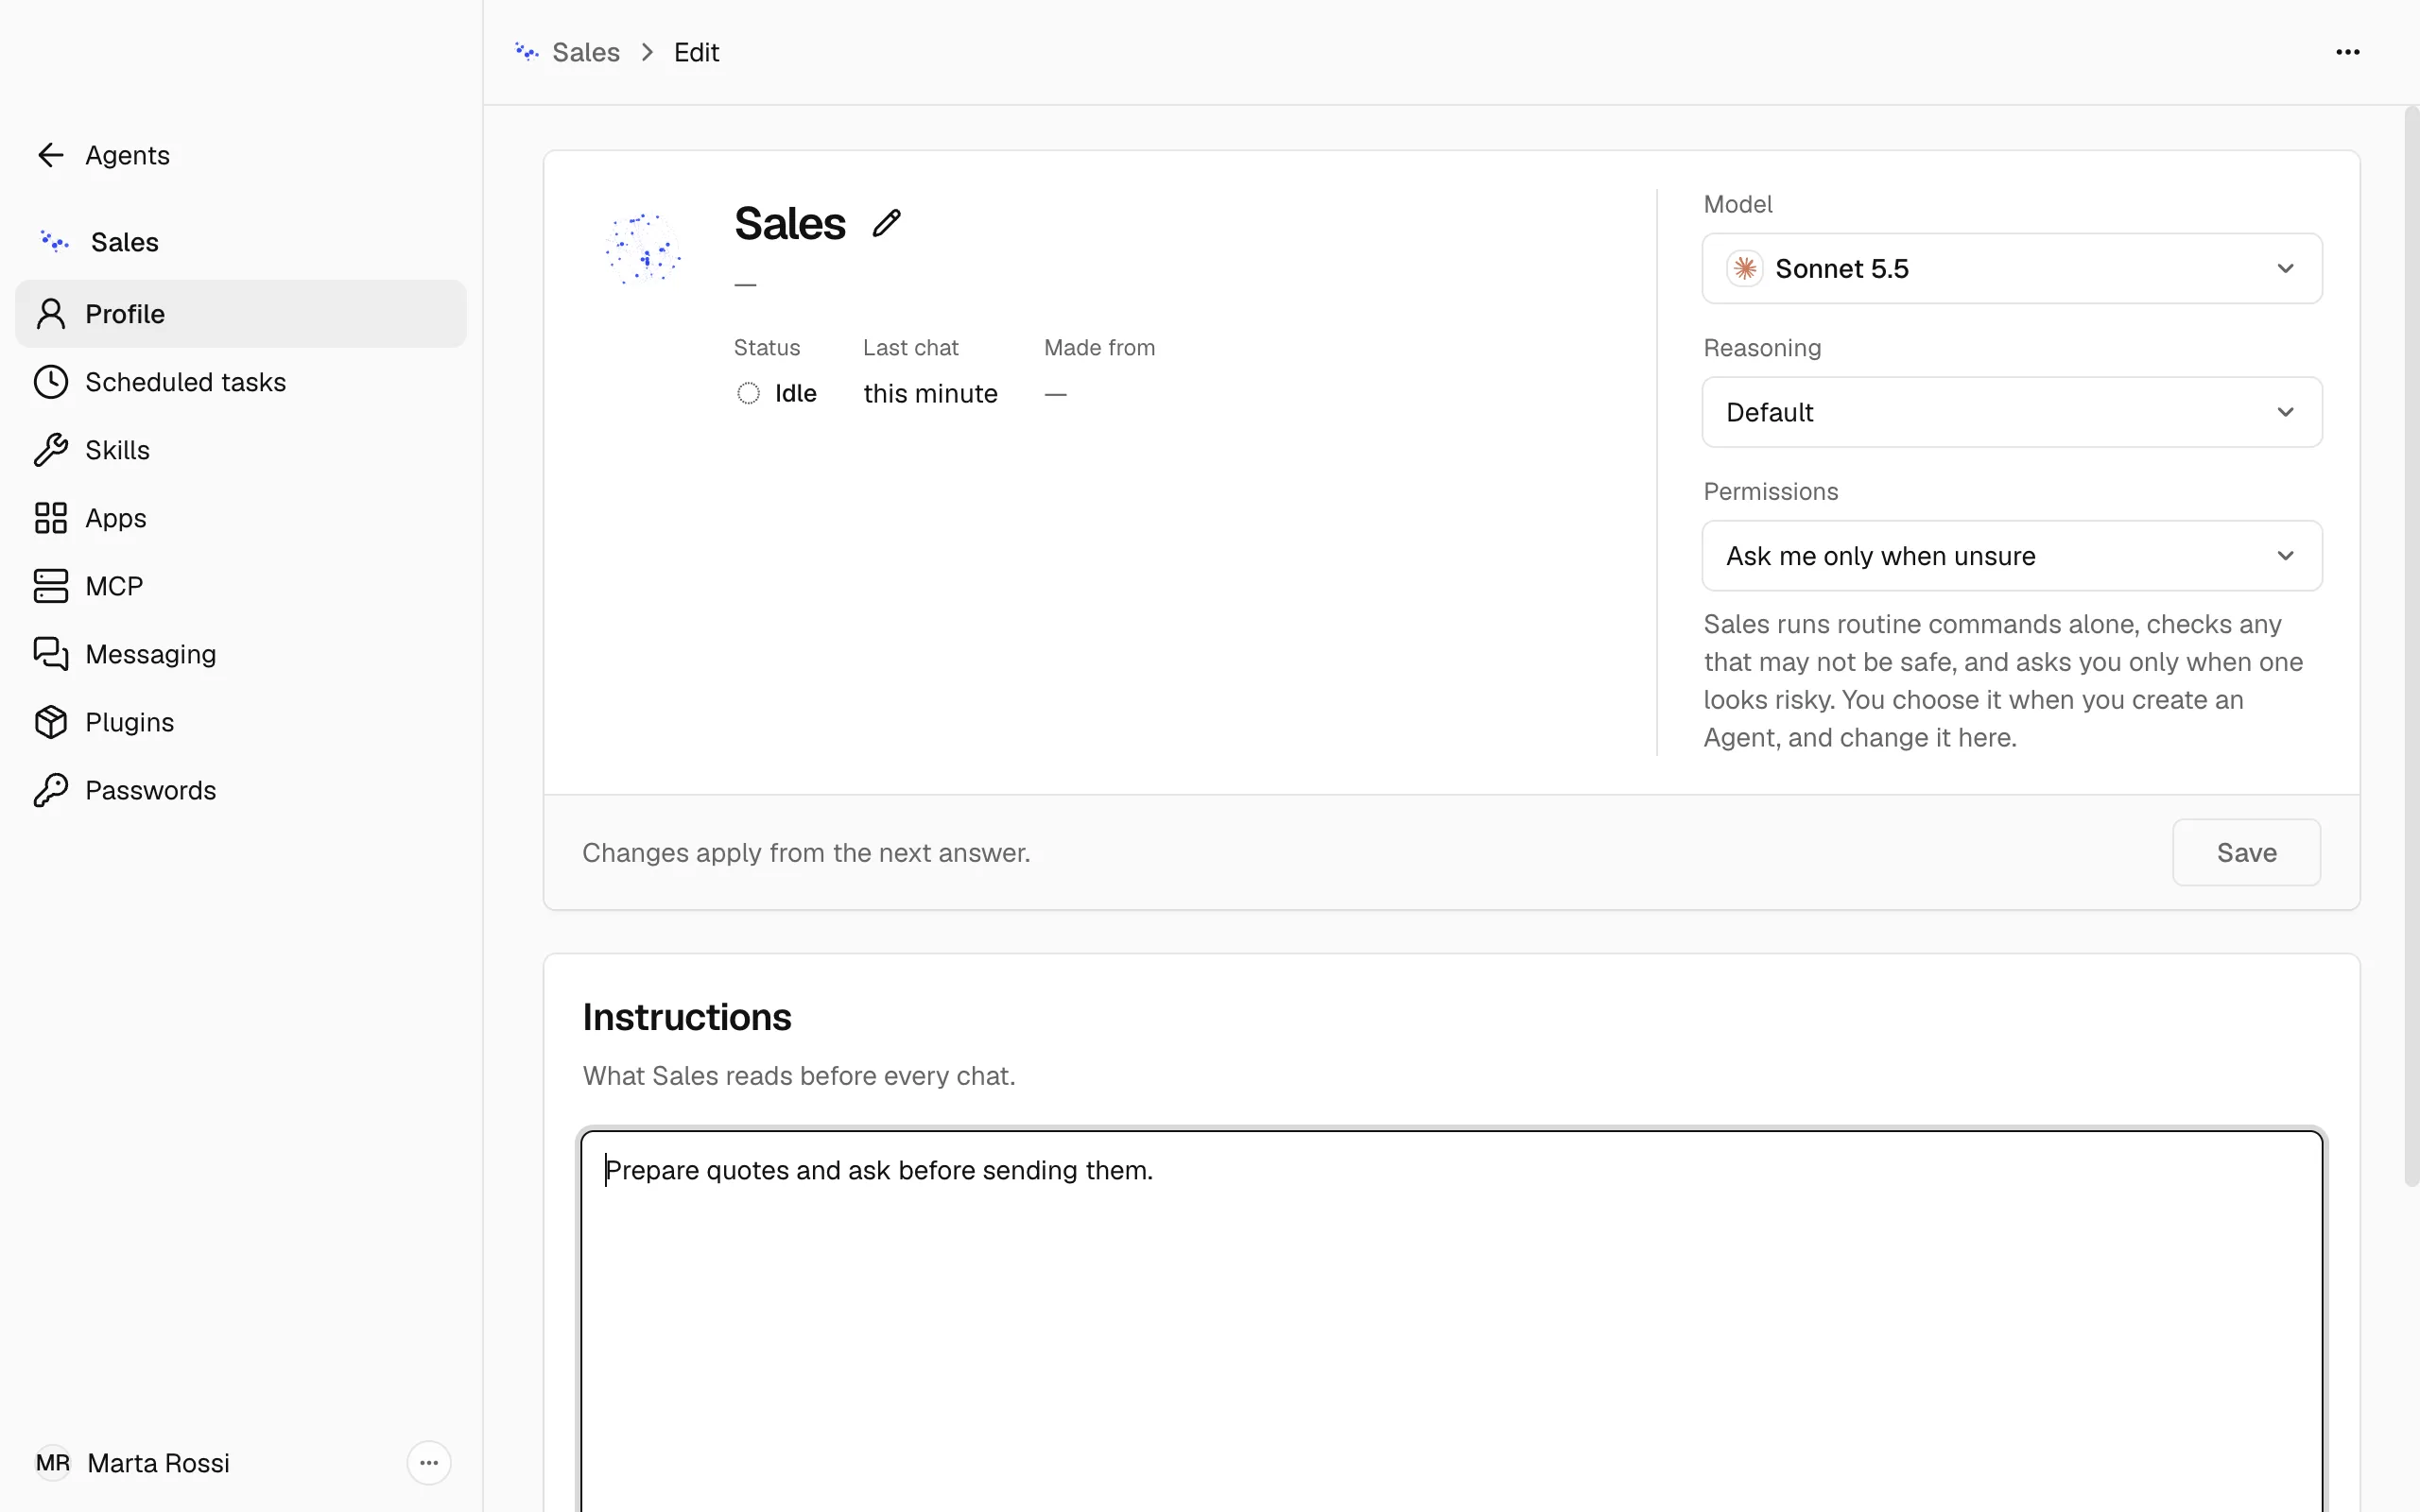Viewport: 2420px width, 1512px height.
Task: Click the Sales agent dots icon in sidebar
Action: pyautogui.click(x=54, y=242)
